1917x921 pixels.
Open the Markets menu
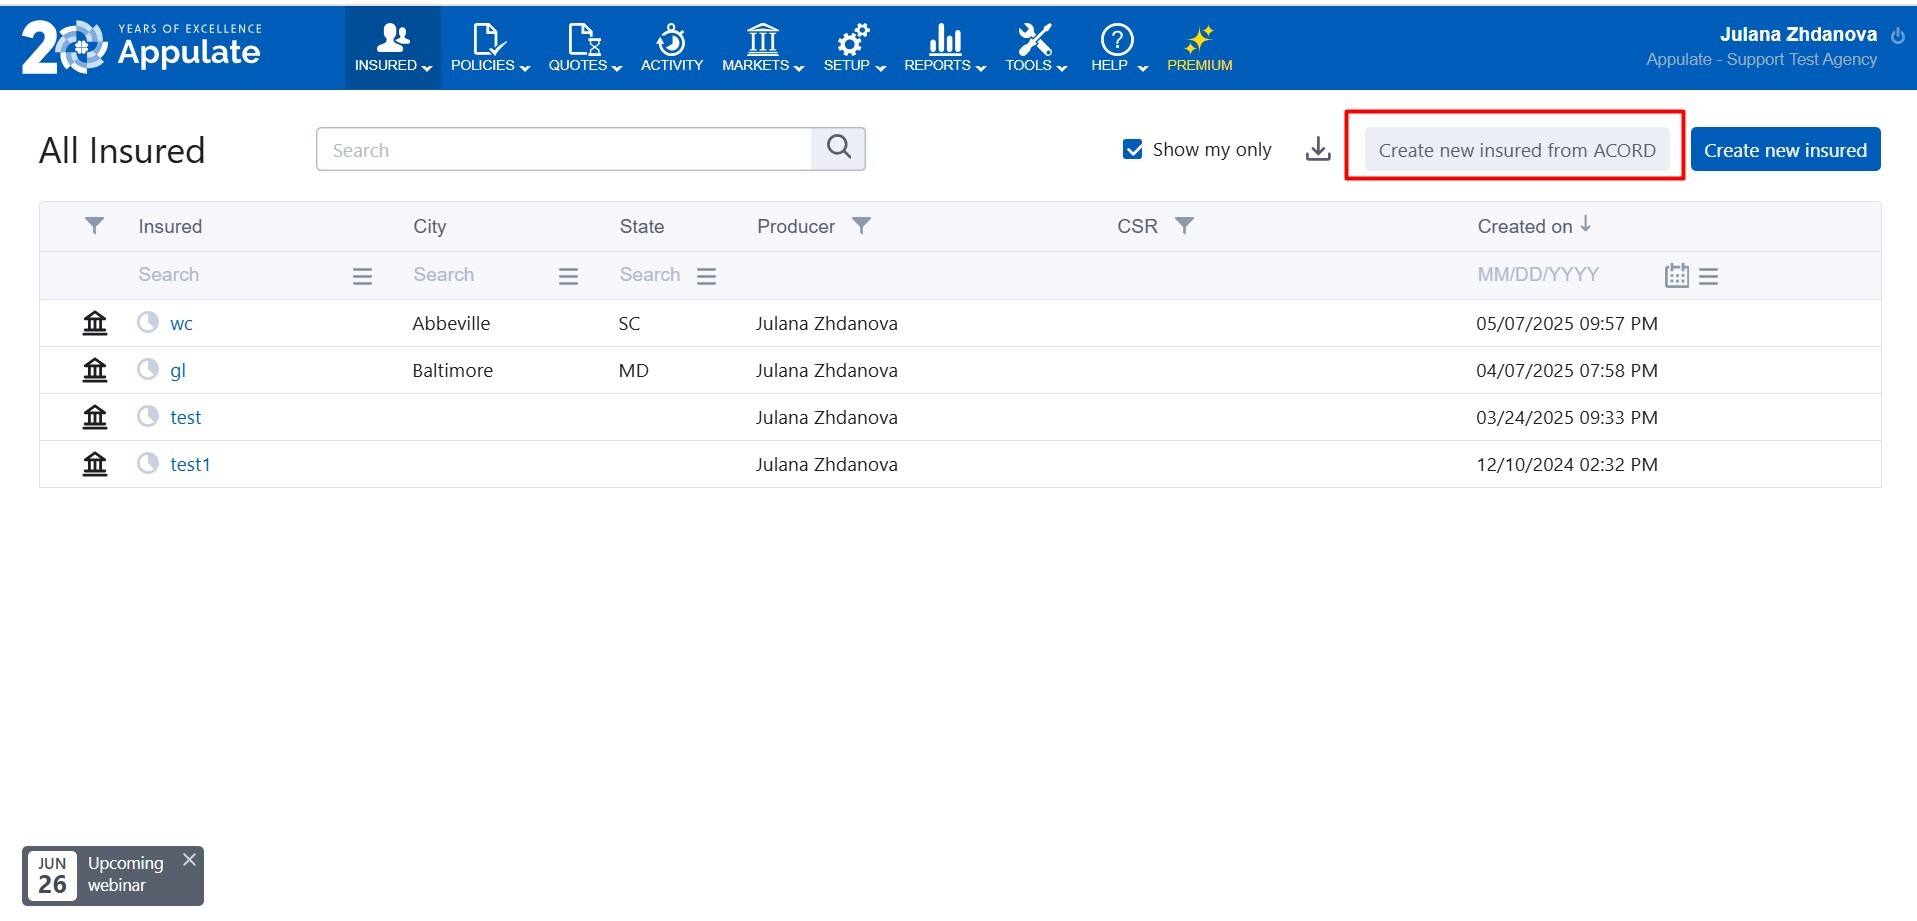point(762,48)
